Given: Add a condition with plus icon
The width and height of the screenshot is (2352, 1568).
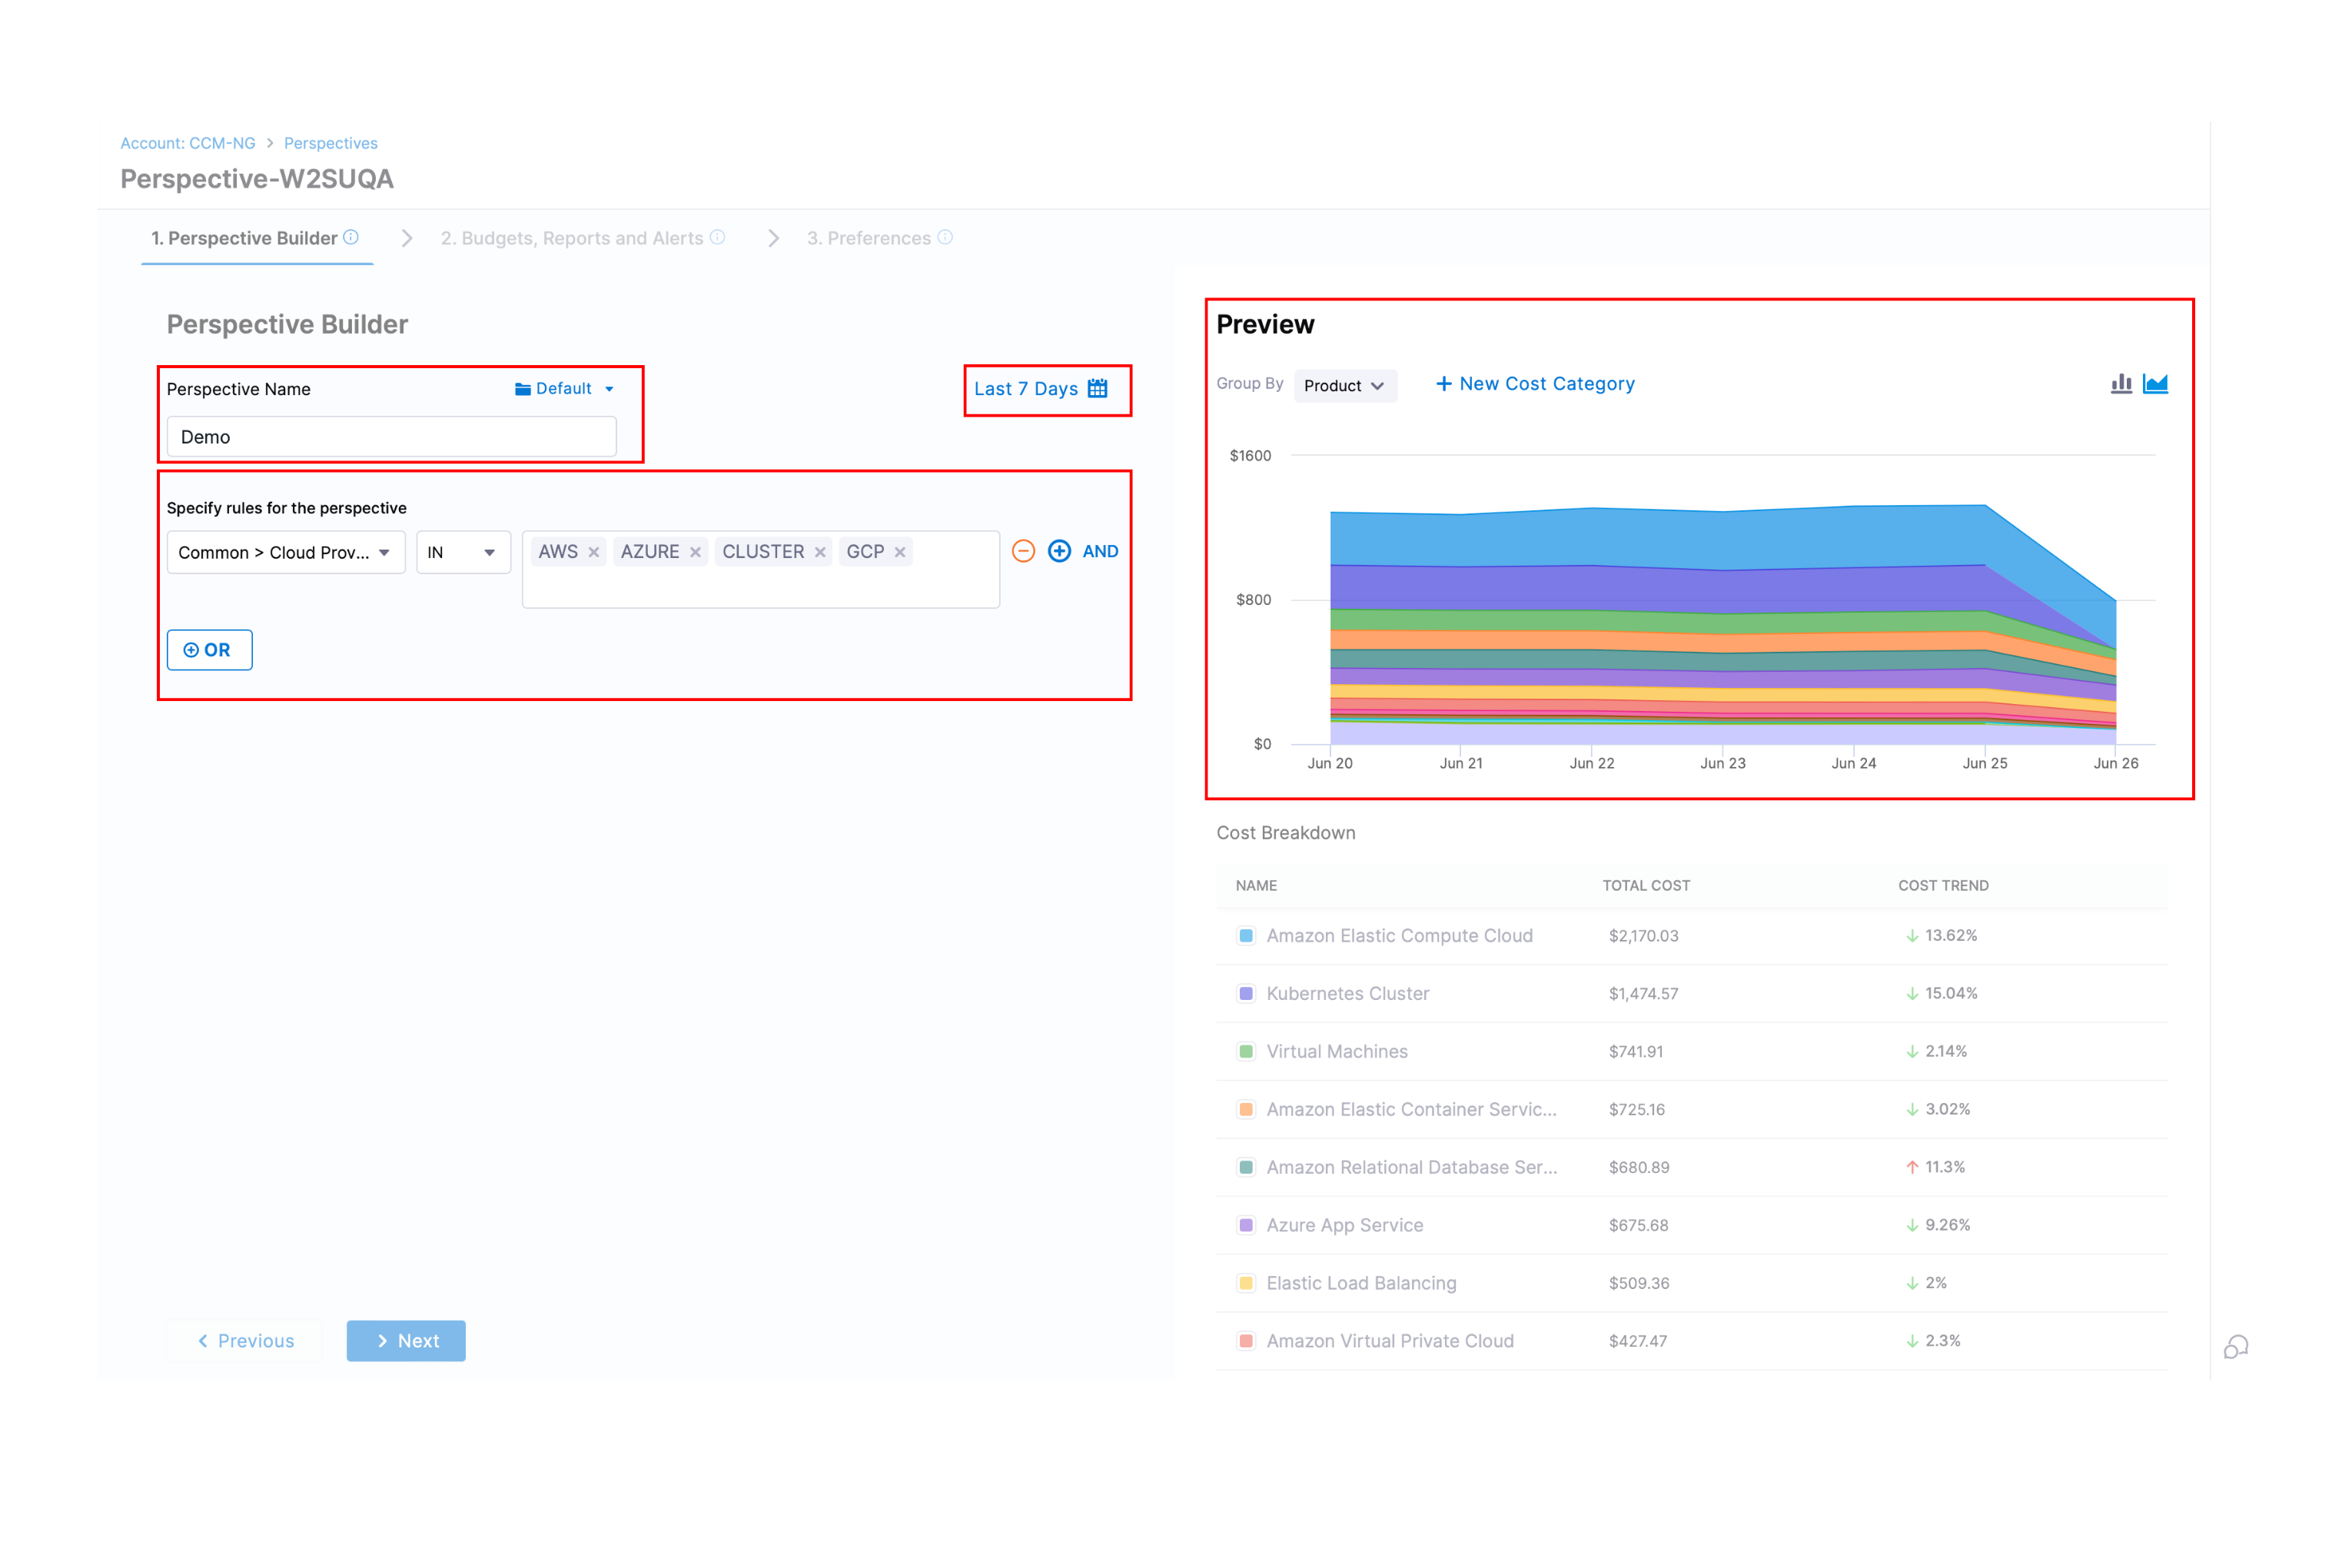Looking at the screenshot, I should pyautogui.click(x=1059, y=551).
